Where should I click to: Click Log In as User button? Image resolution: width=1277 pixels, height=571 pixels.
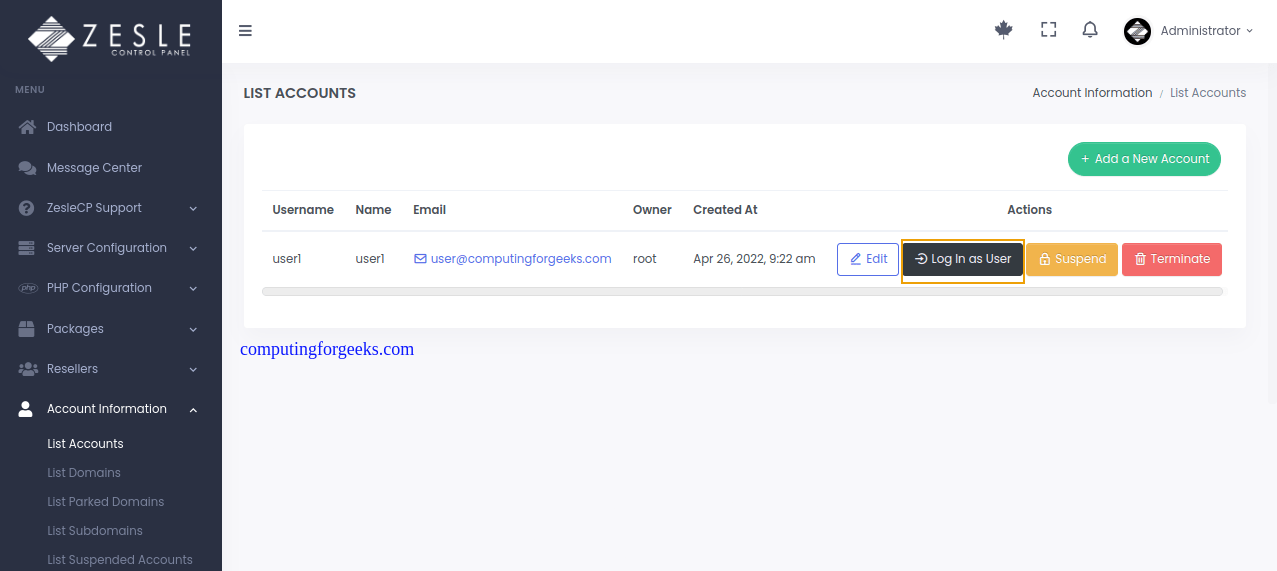click(x=963, y=259)
